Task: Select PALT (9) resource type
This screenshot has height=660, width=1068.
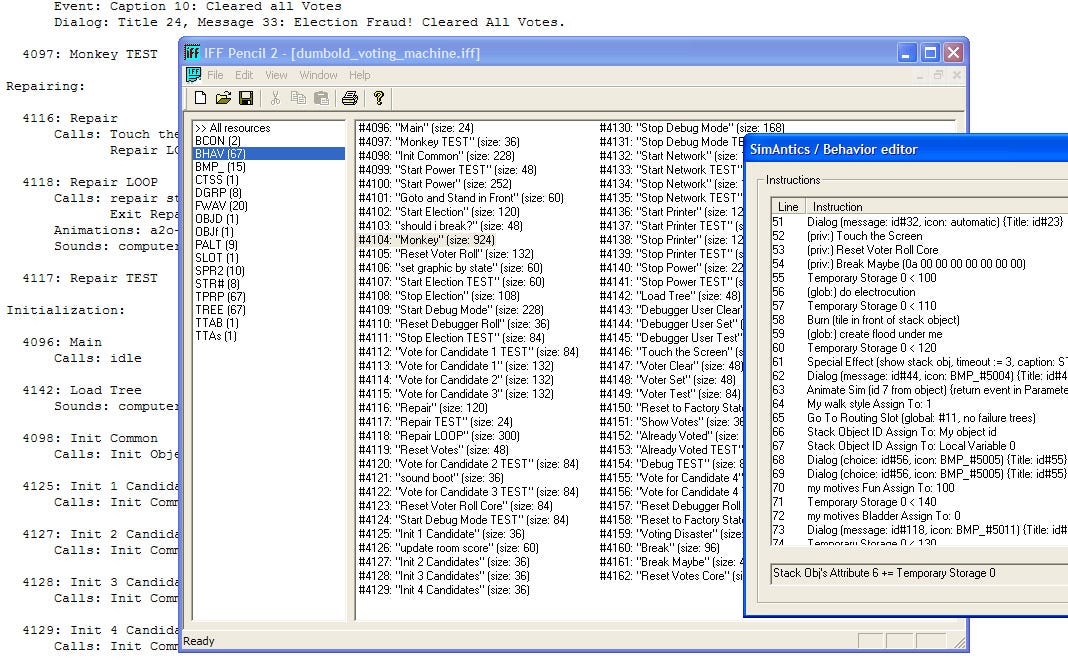Action: [217, 245]
